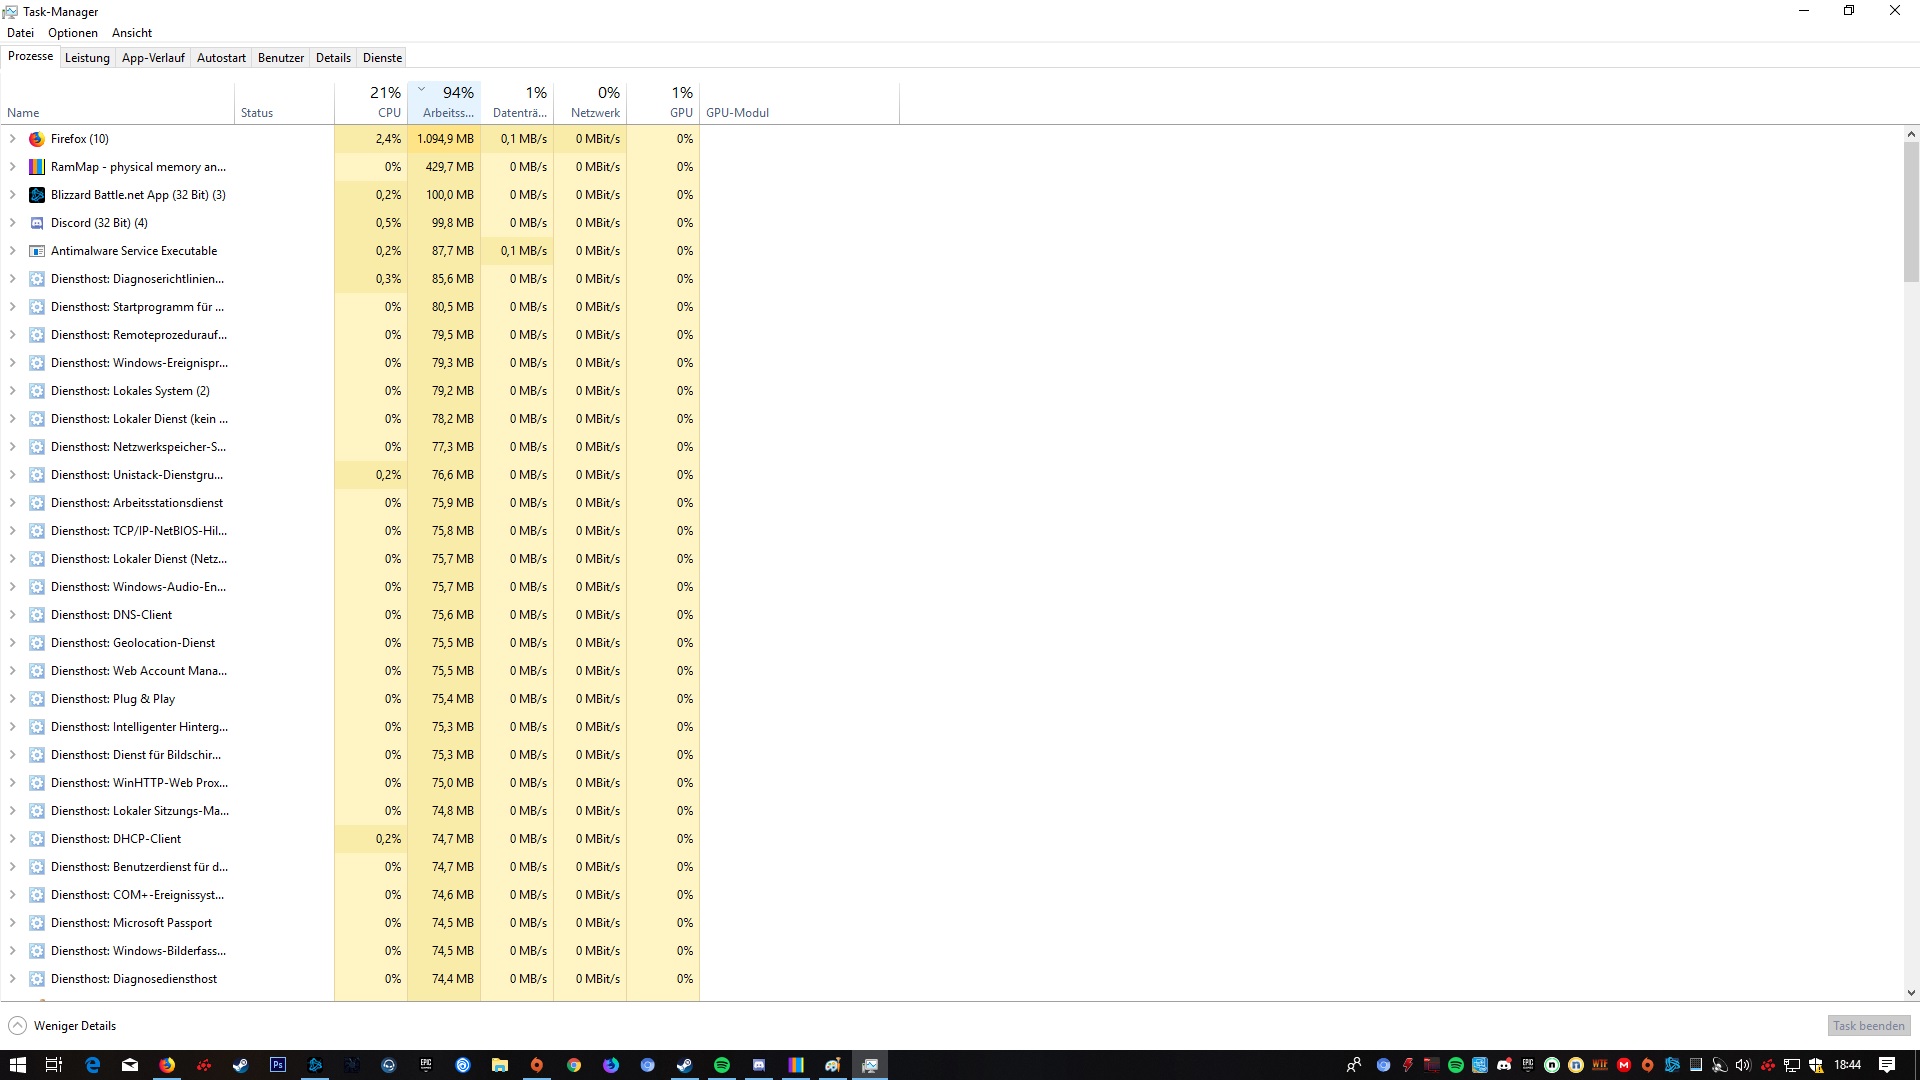
Task: Click the Antimalware Service Executable icon
Action: click(37, 251)
